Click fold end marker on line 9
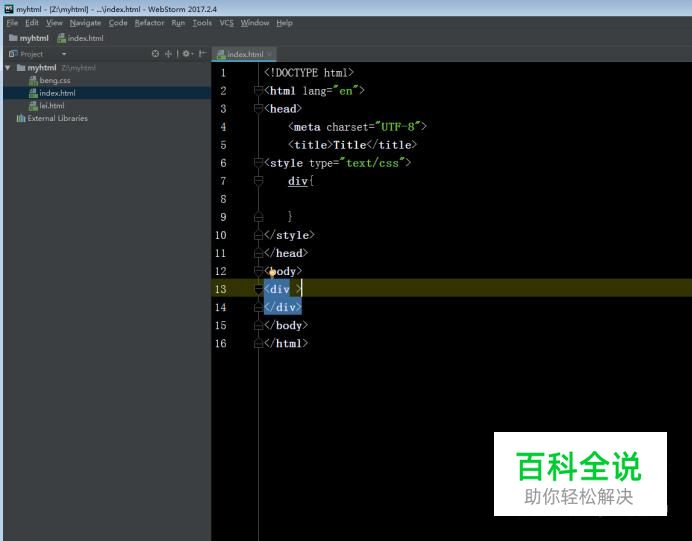Screen dimensions: 692x541 [x=259, y=217]
